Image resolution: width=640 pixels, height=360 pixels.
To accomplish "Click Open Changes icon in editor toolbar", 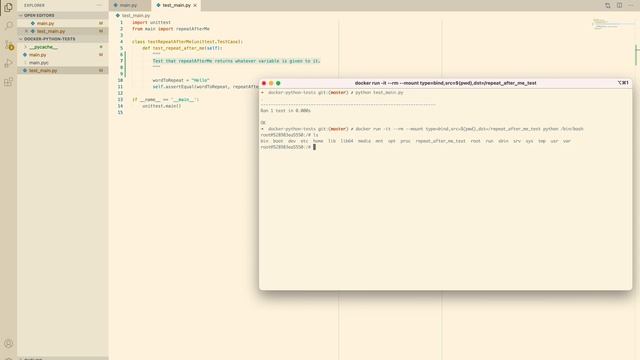I will (x=607, y=5).
